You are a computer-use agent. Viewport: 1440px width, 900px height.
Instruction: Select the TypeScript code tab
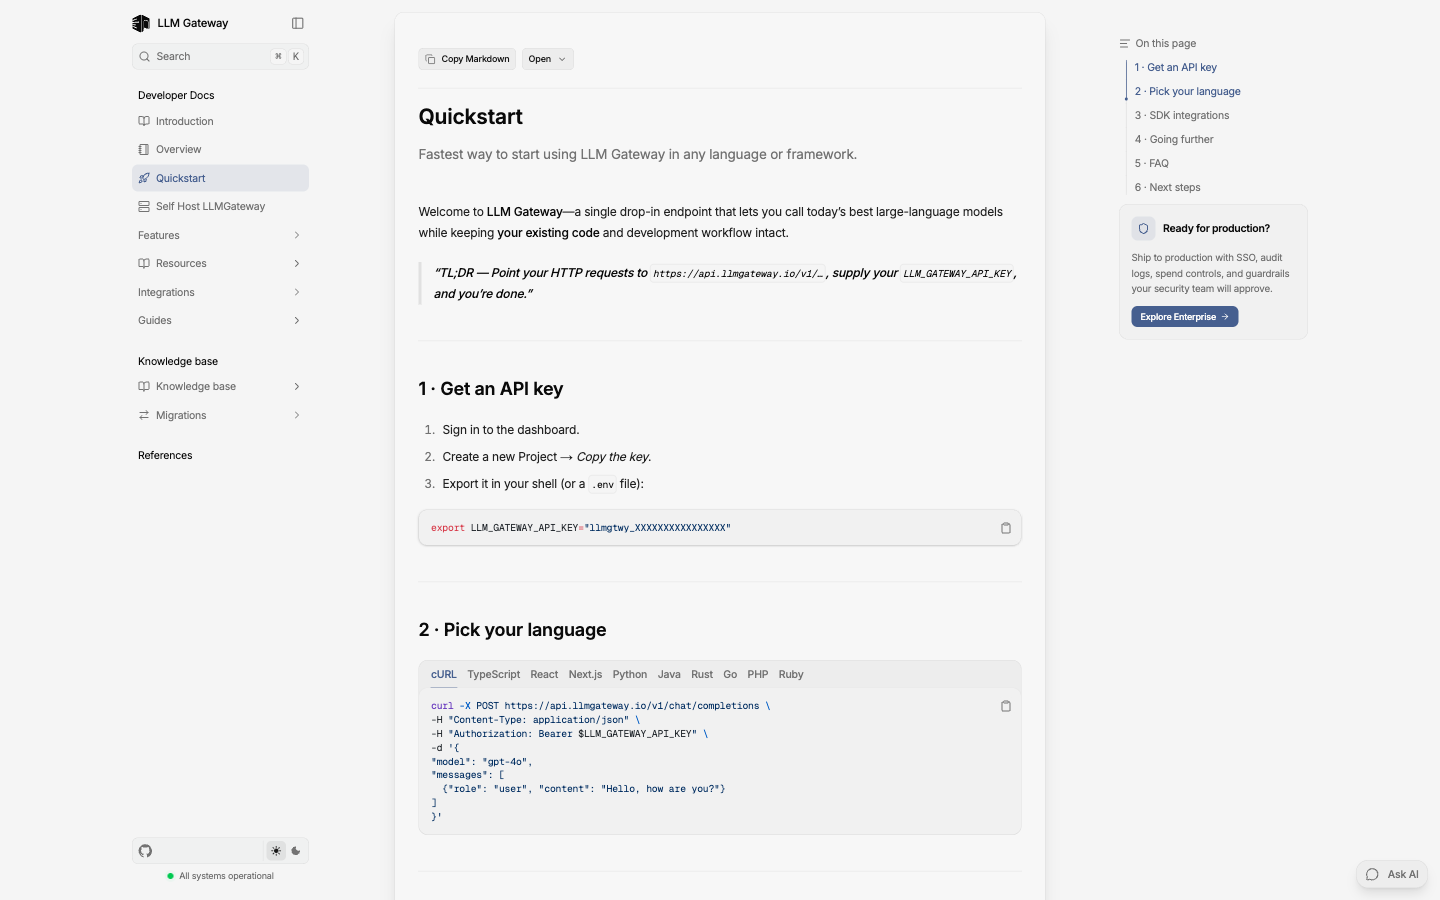pyautogui.click(x=494, y=675)
